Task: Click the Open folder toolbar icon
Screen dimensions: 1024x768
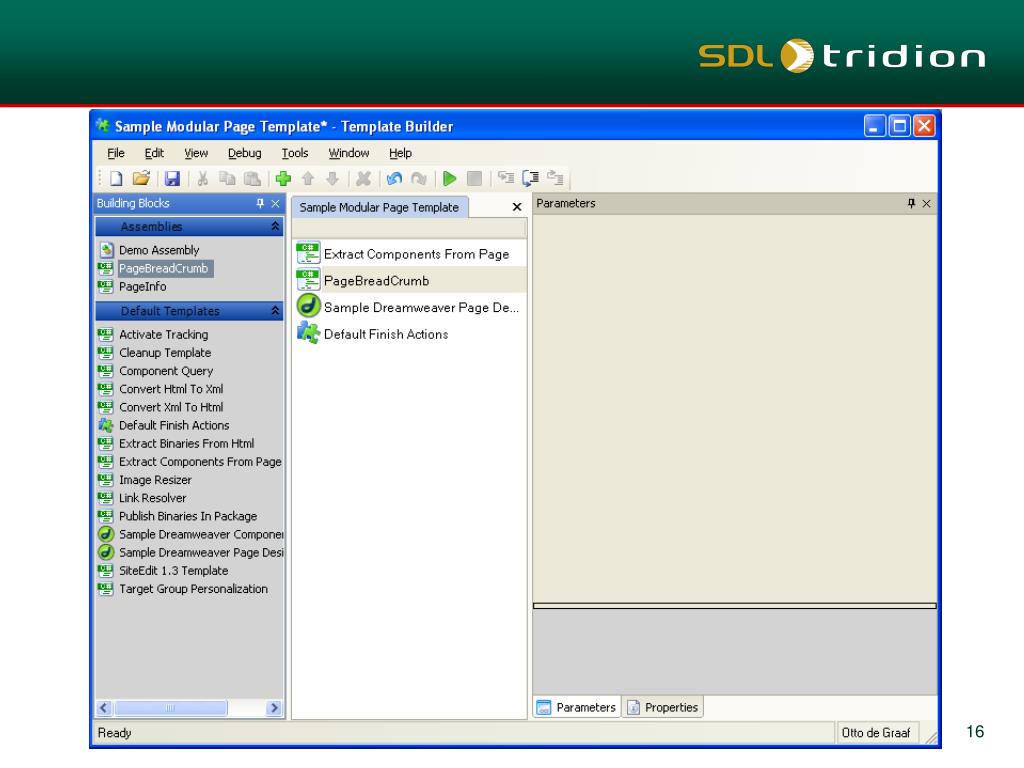Action: click(141, 179)
